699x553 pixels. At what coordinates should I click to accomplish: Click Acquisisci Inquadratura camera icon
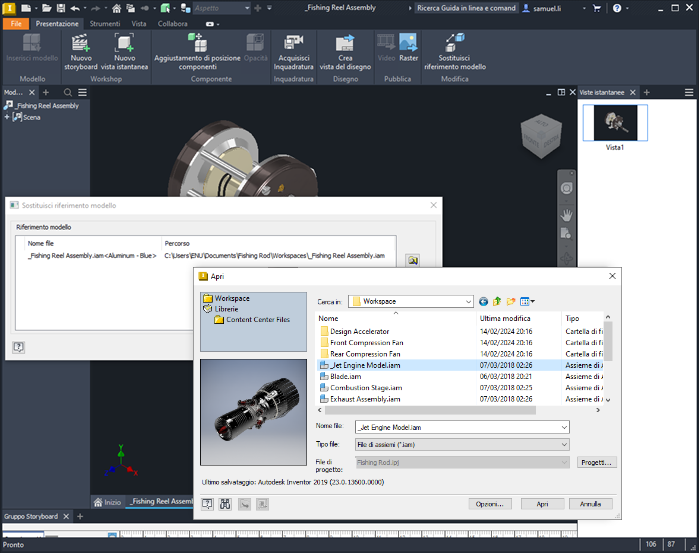tap(293, 43)
